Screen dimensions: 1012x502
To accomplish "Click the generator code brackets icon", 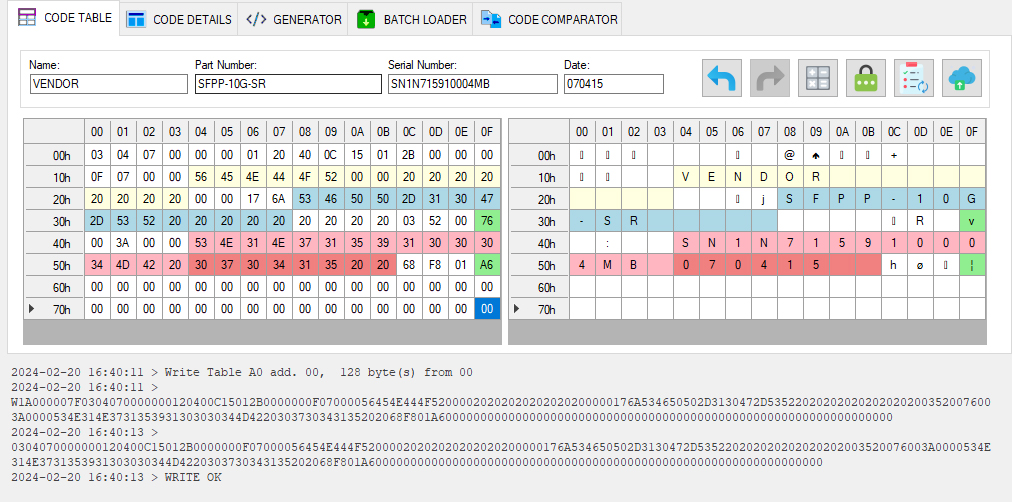I will pyautogui.click(x=256, y=19).
